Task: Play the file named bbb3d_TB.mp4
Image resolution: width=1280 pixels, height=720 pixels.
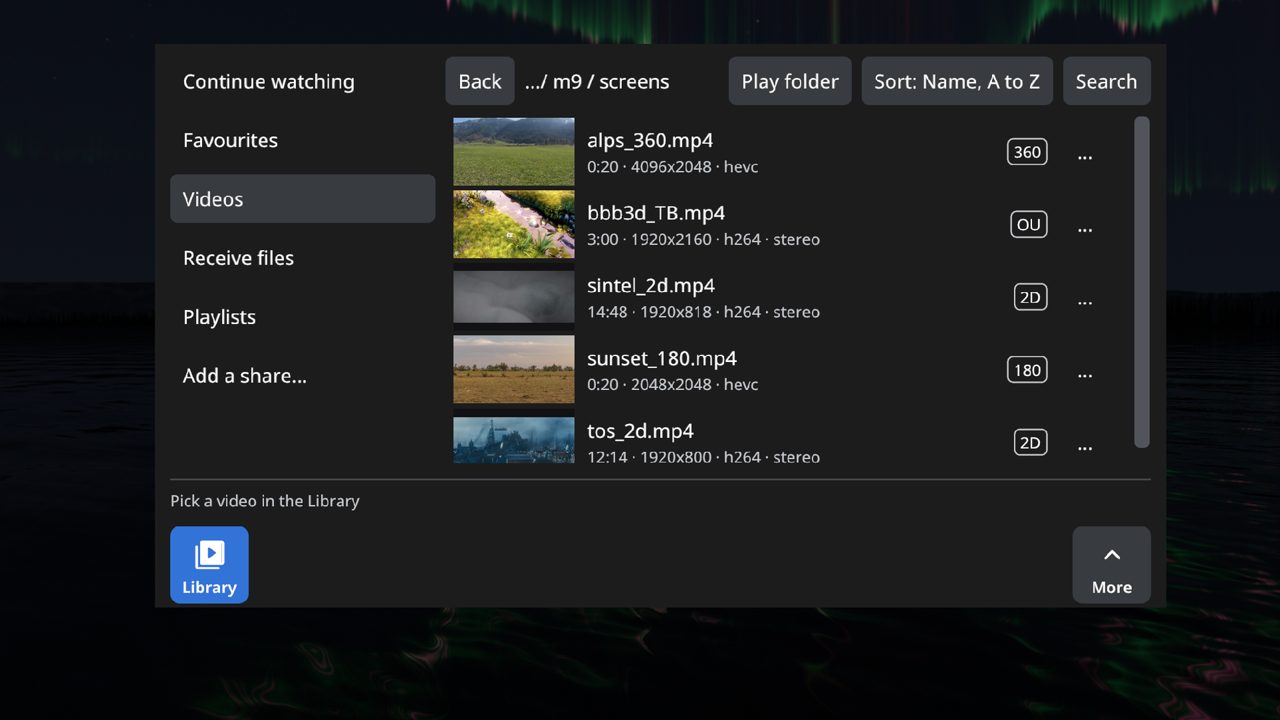Action: coord(656,213)
